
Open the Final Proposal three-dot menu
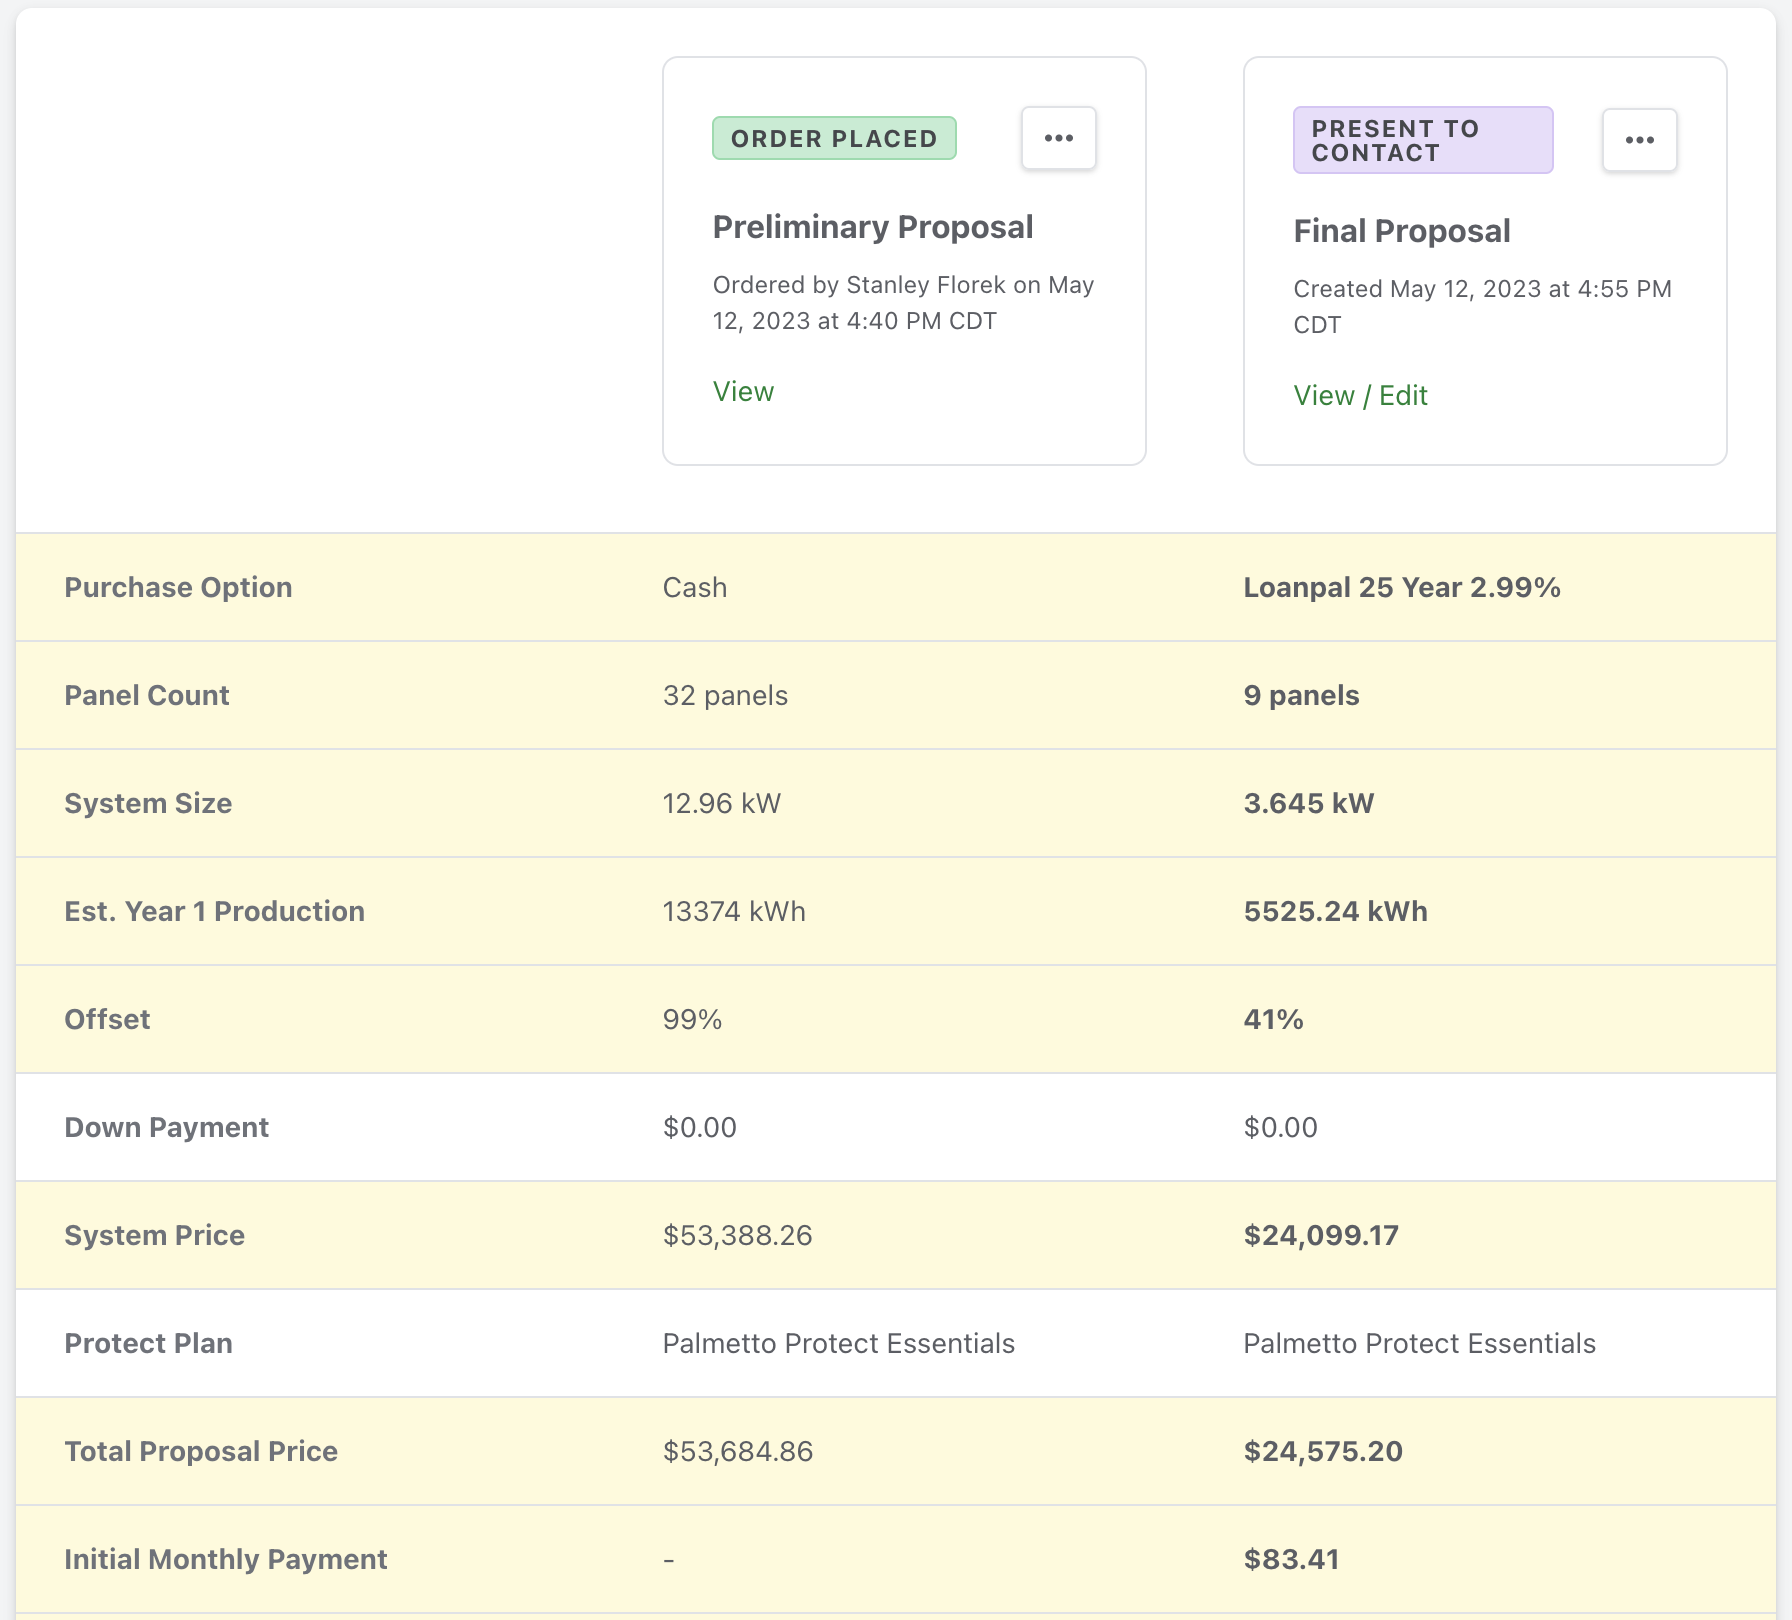1639,140
